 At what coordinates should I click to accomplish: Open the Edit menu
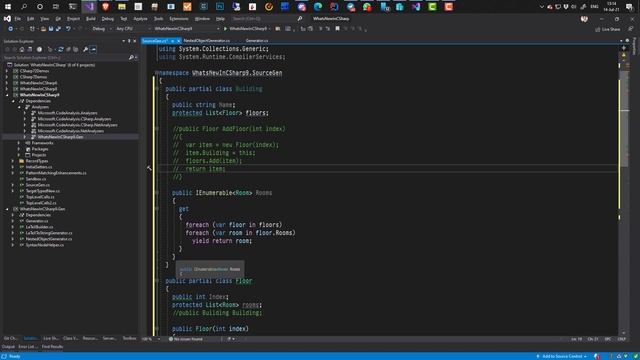click(31, 19)
